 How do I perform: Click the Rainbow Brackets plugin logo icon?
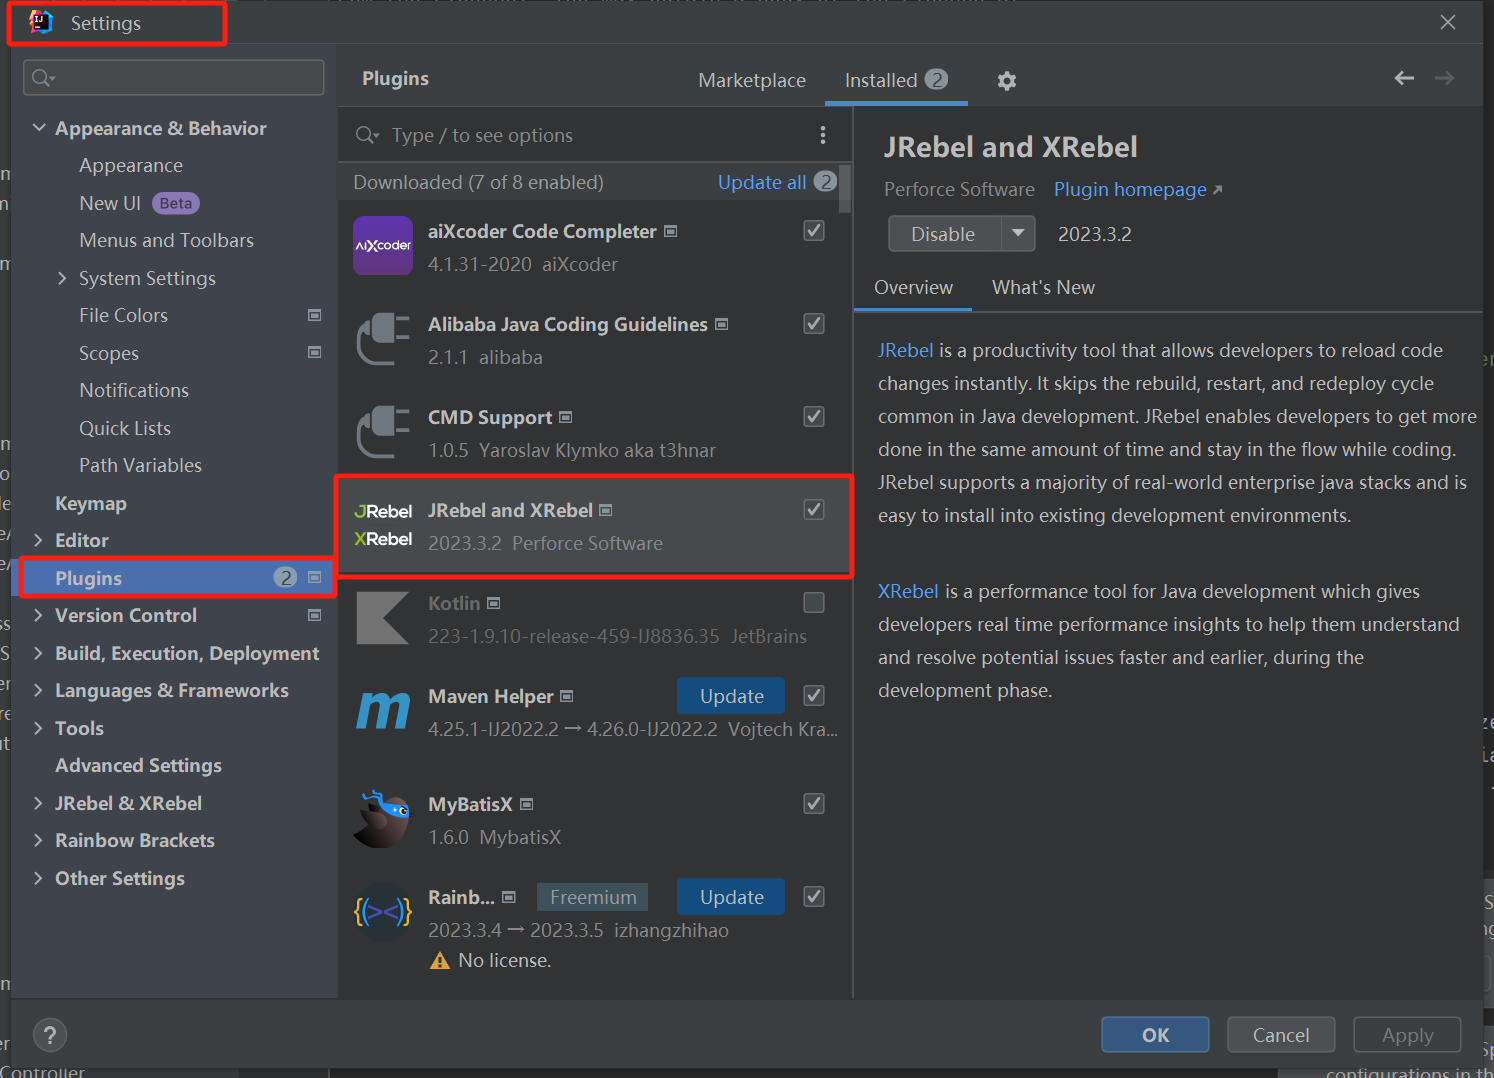(383, 912)
